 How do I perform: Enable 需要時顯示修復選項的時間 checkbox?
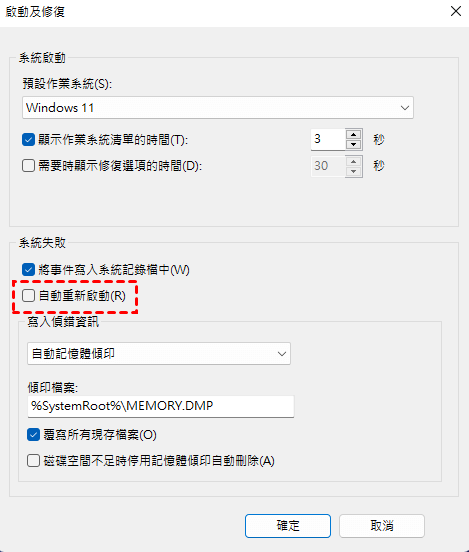29,165
